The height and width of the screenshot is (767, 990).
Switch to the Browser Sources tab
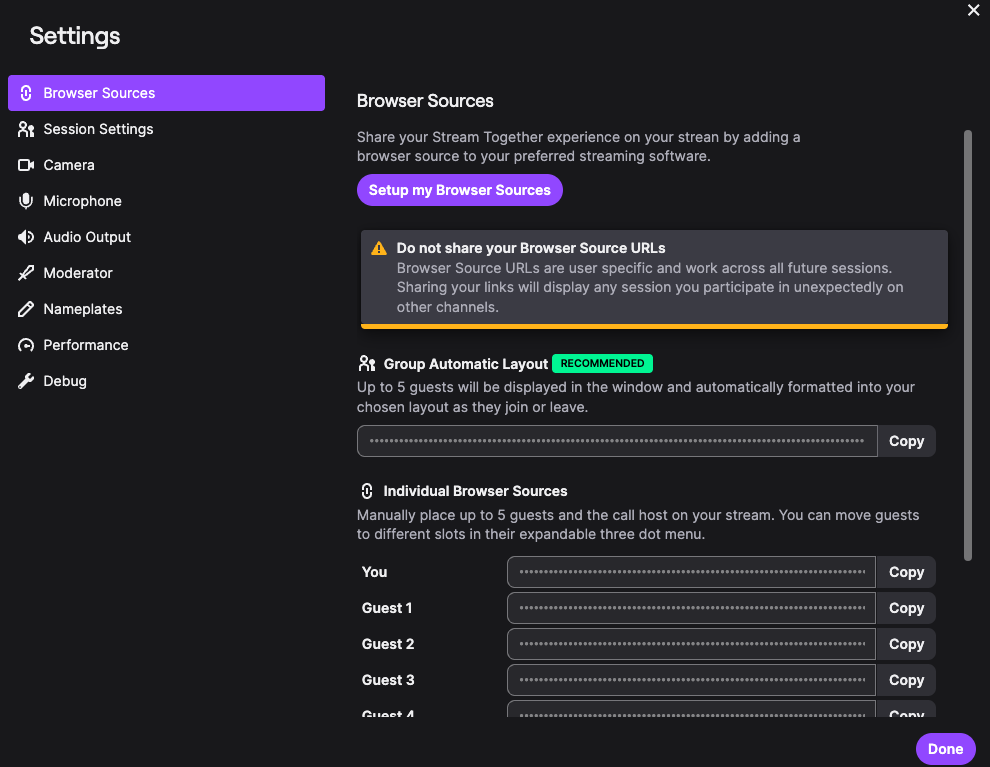[x=166, y=93]
